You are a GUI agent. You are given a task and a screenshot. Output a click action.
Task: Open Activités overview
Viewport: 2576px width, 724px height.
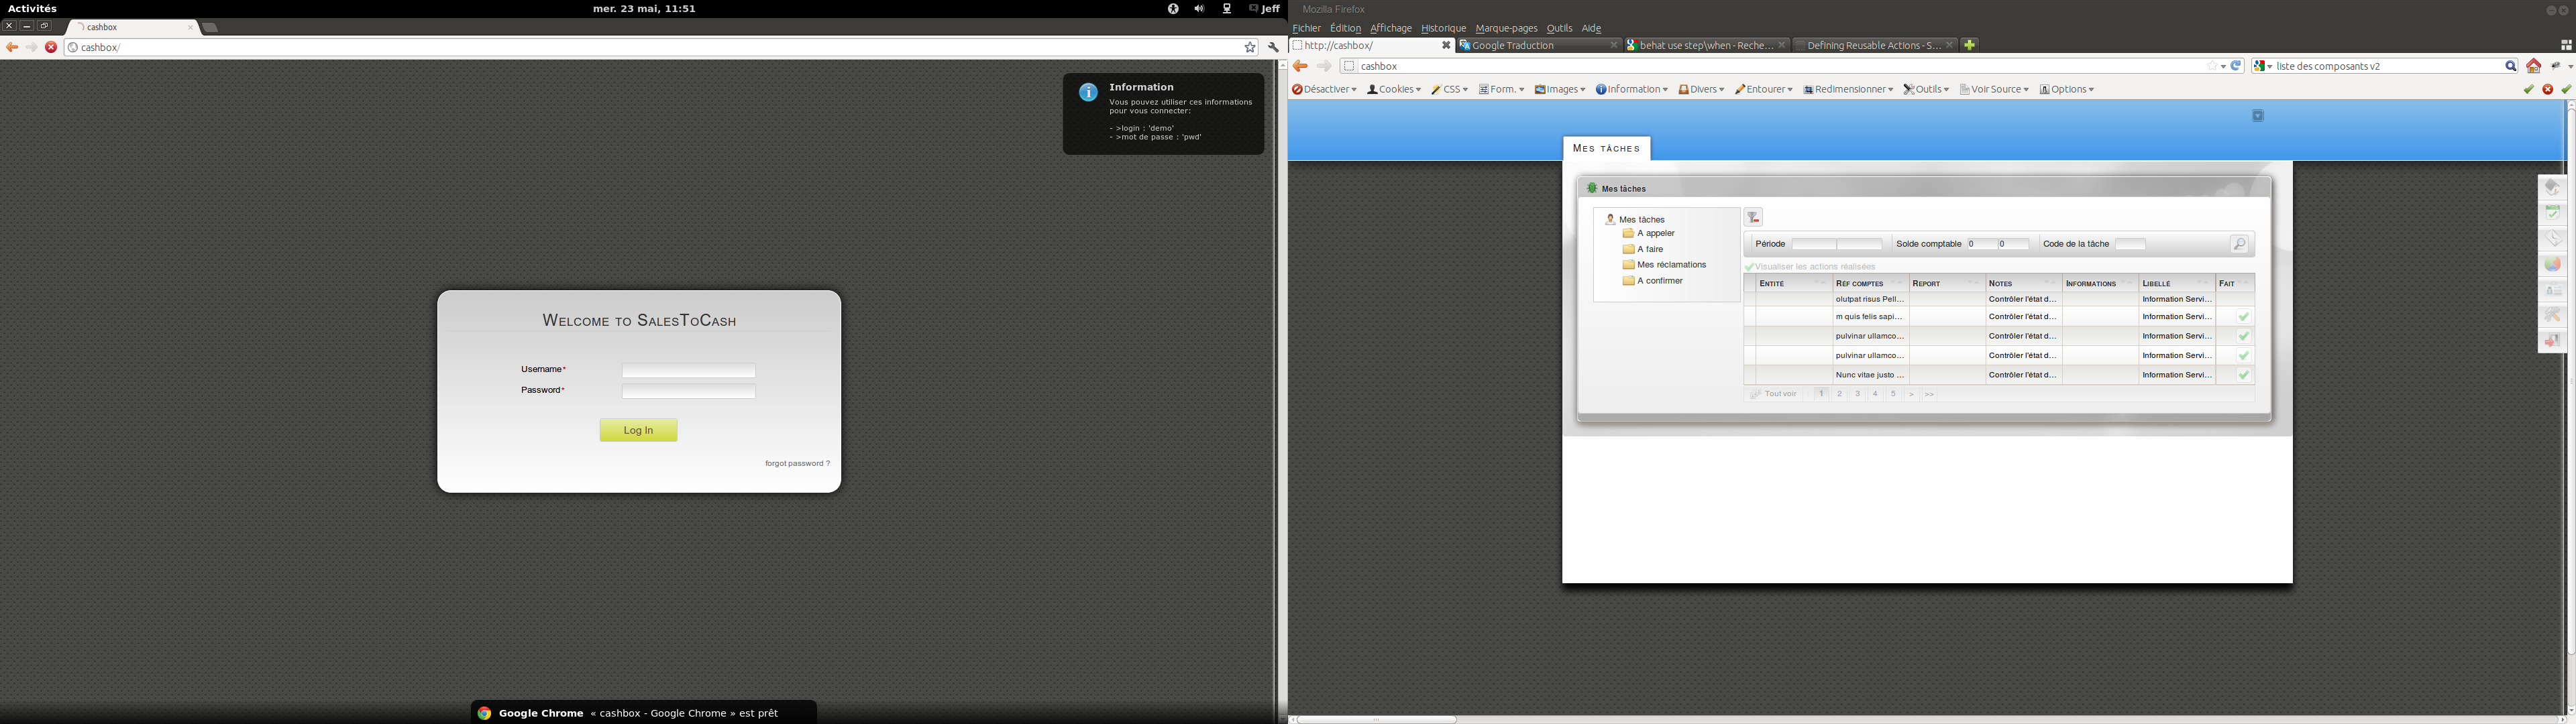coord(32,9)
